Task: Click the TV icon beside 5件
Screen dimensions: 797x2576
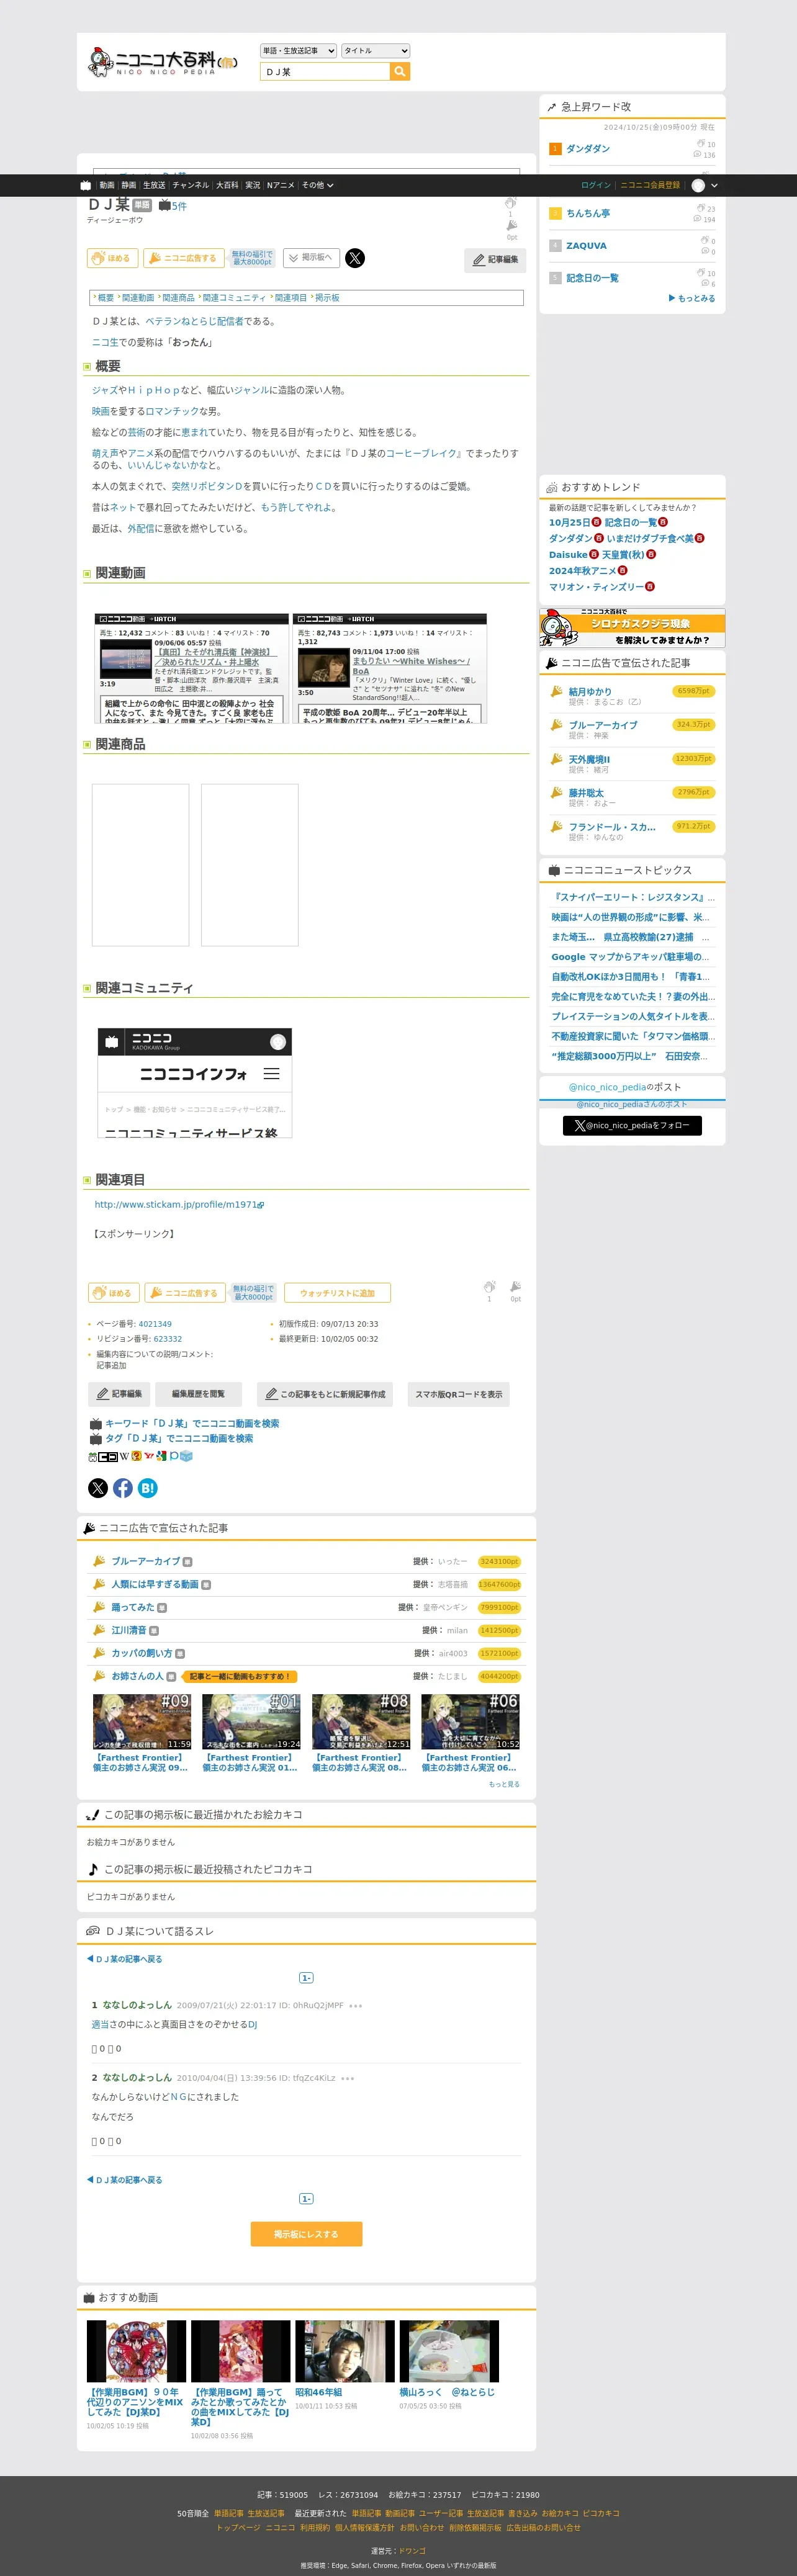Action: [164, 206]
